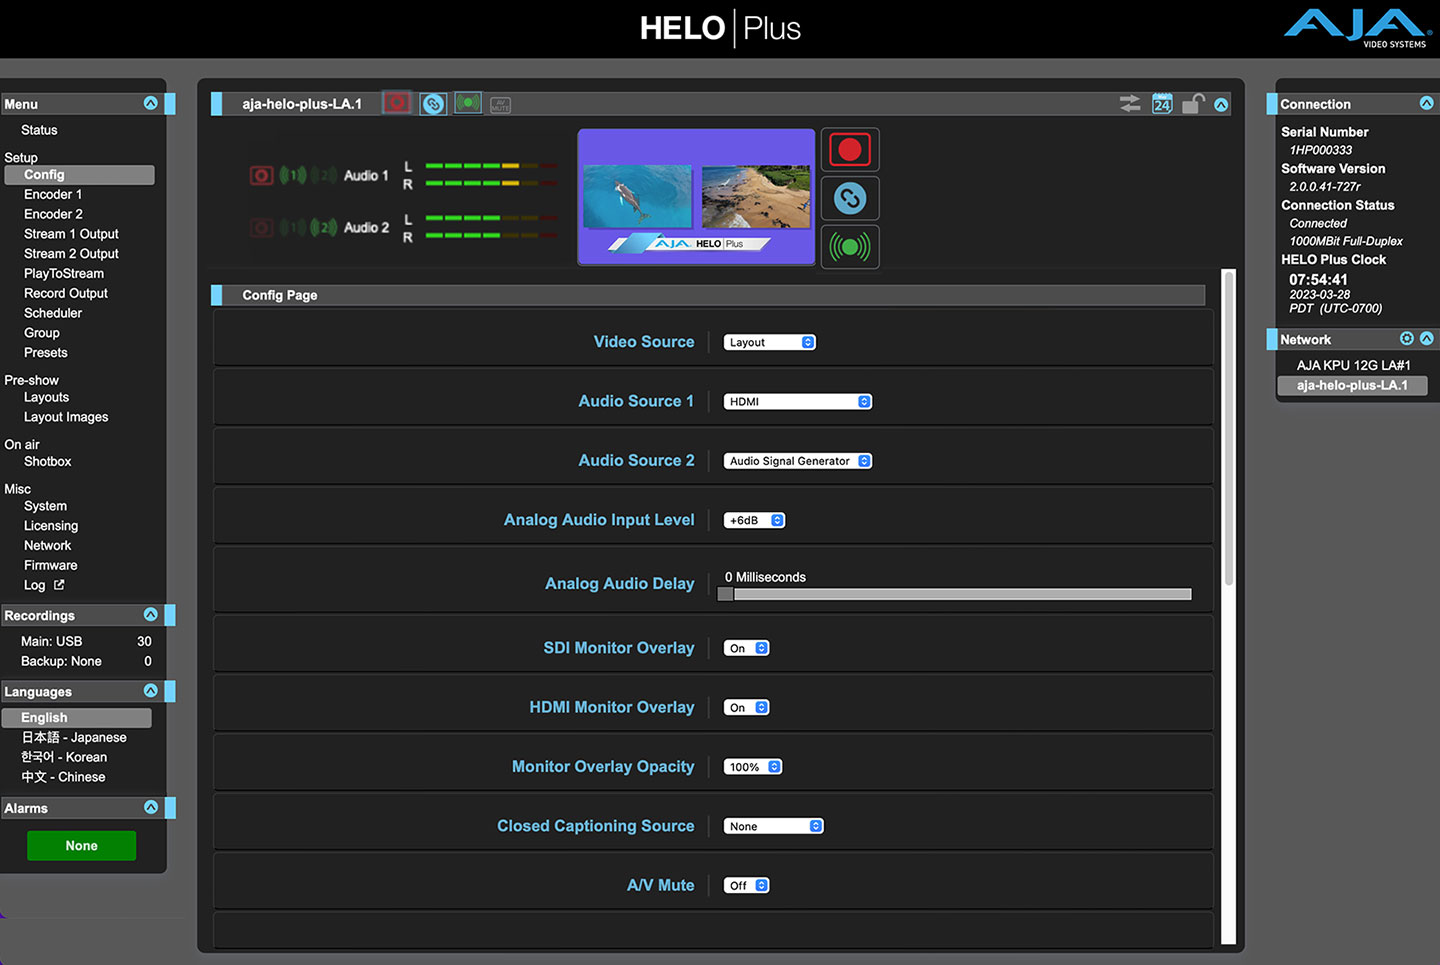Go to Stream 2 Output
Image resolution: width=1440 pixels, height=965 pixels.
(x=71, y=254)
